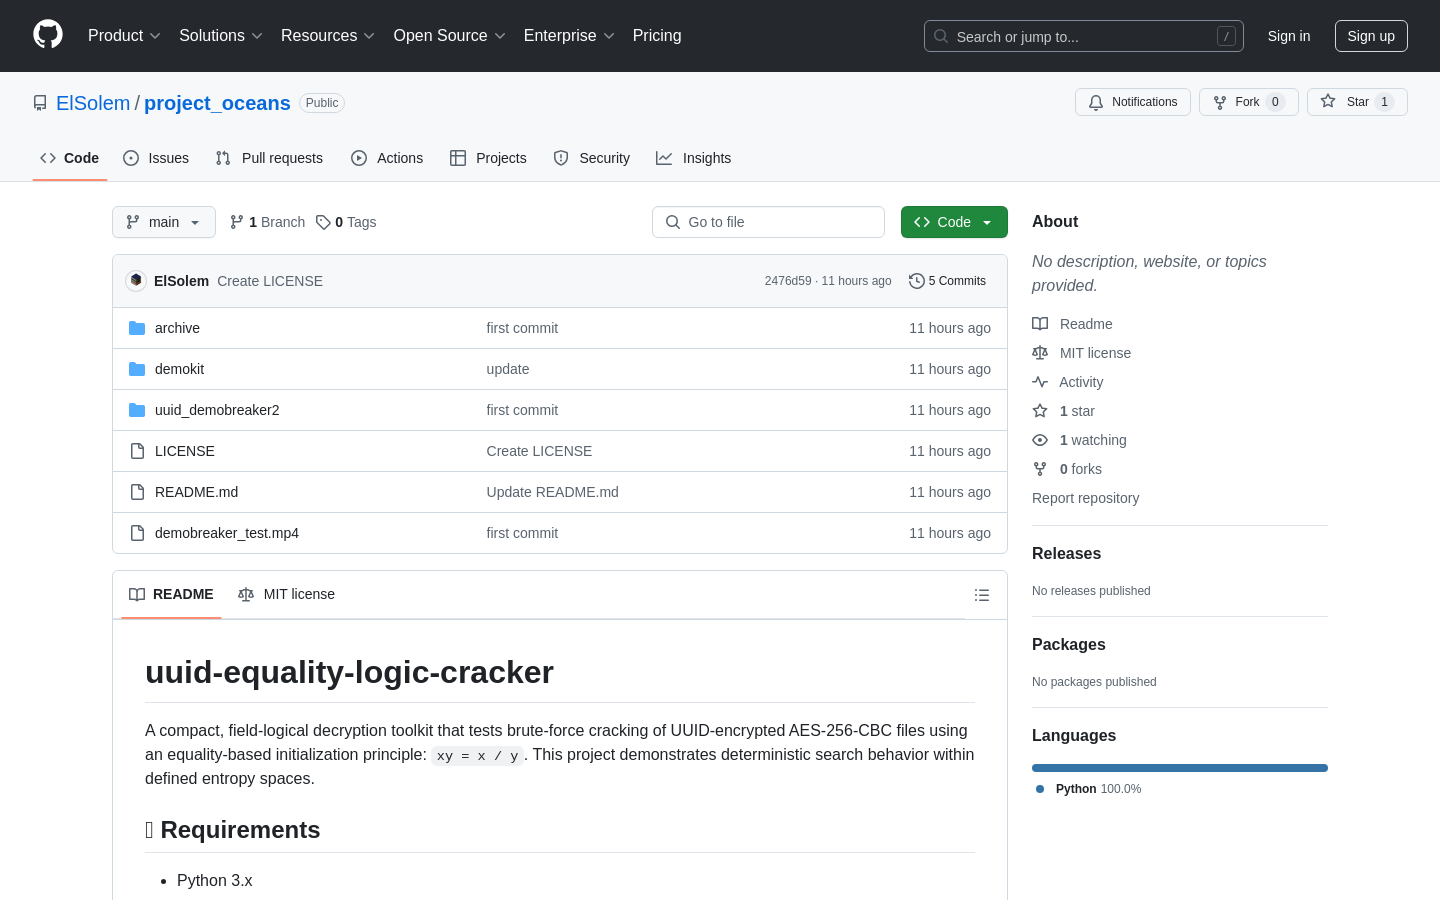Click the eye icon beside 1 watching
Image resolution: width=1440 pixels, height=900 pixels.
tap(1040, 440)
